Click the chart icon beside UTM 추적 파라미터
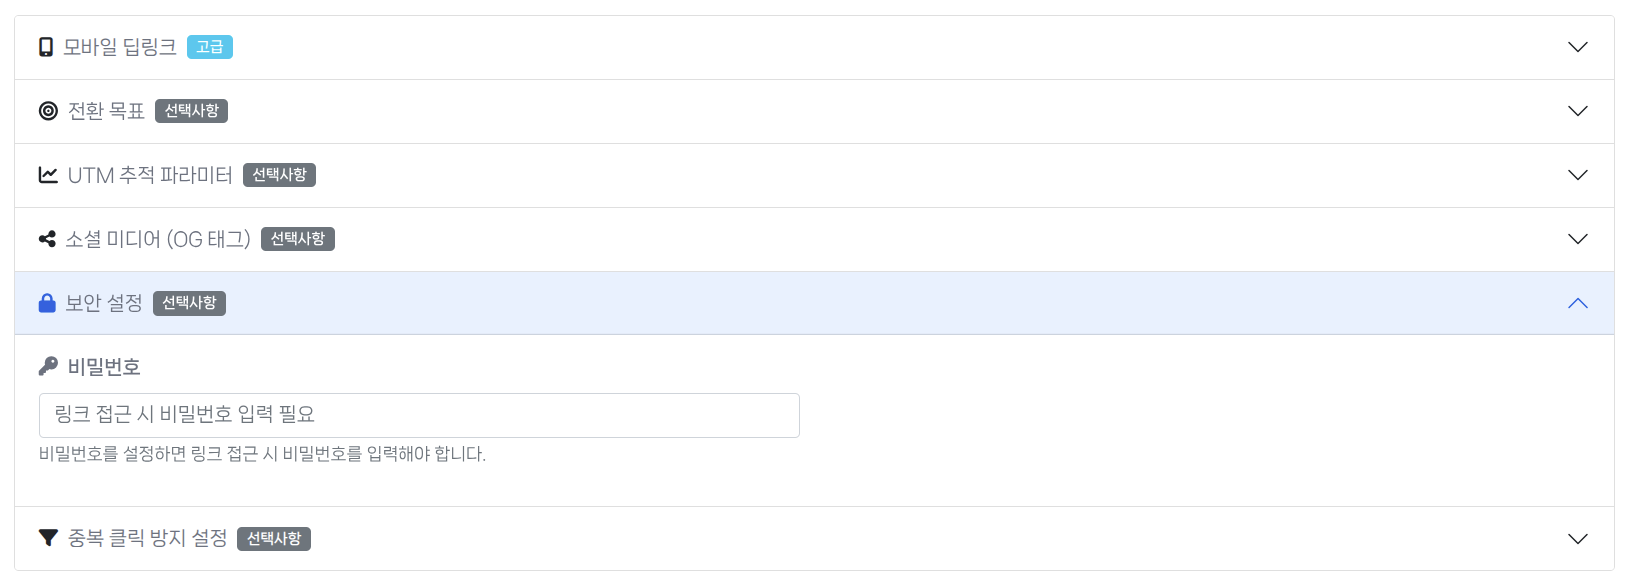This screenshot has width=1639, height=579. point(48,175)
